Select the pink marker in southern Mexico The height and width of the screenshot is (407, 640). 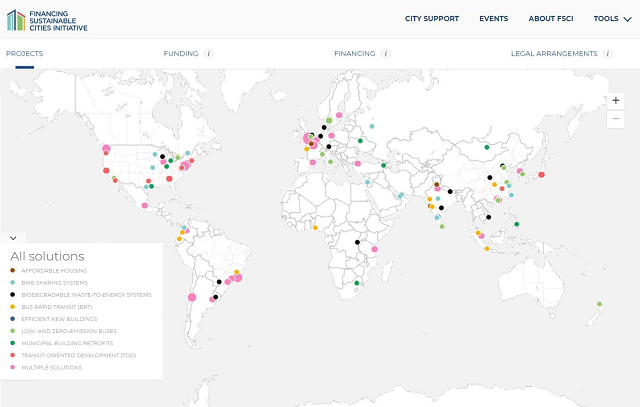[144, 205]
